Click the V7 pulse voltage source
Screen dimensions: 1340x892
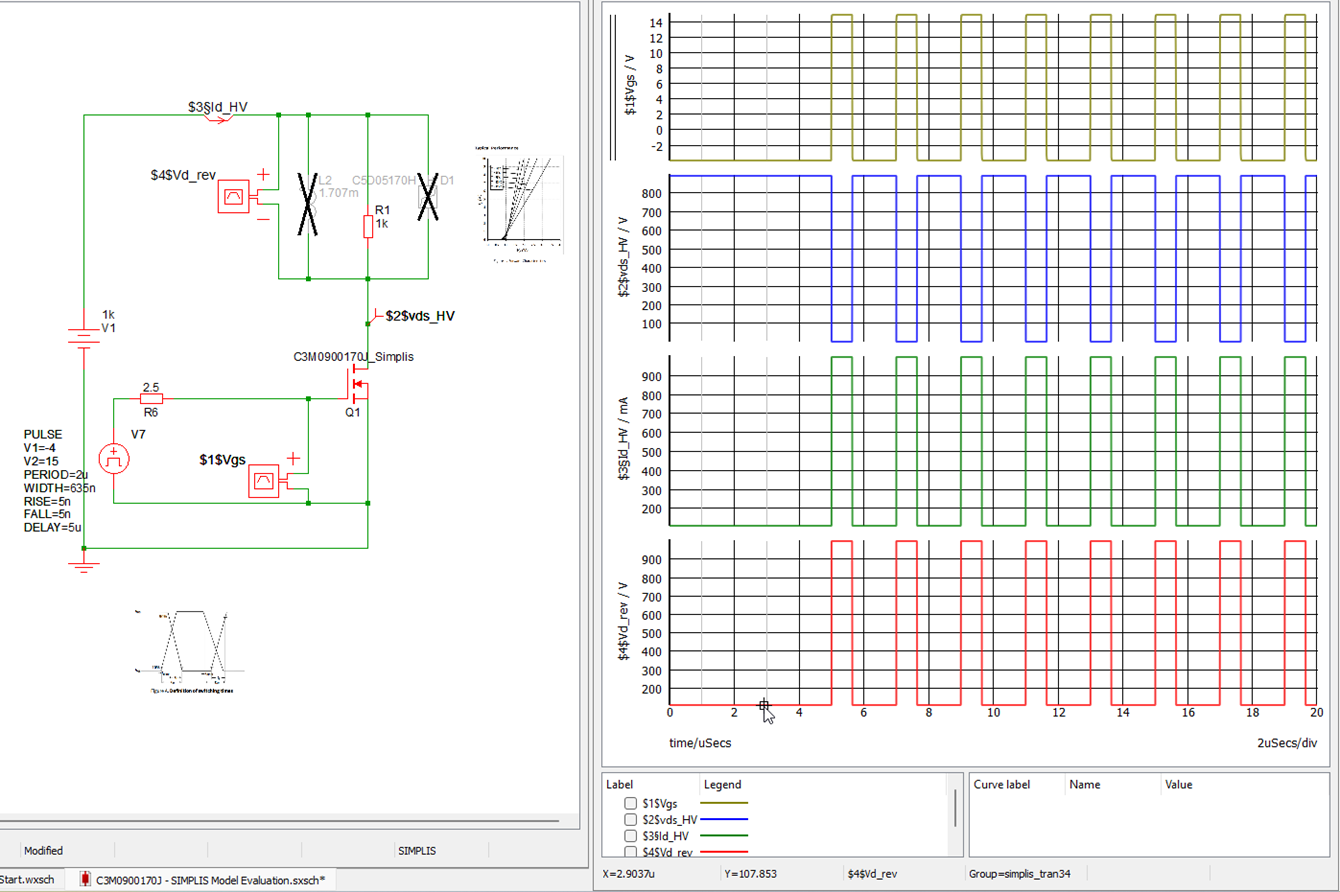tap(115, 459)
